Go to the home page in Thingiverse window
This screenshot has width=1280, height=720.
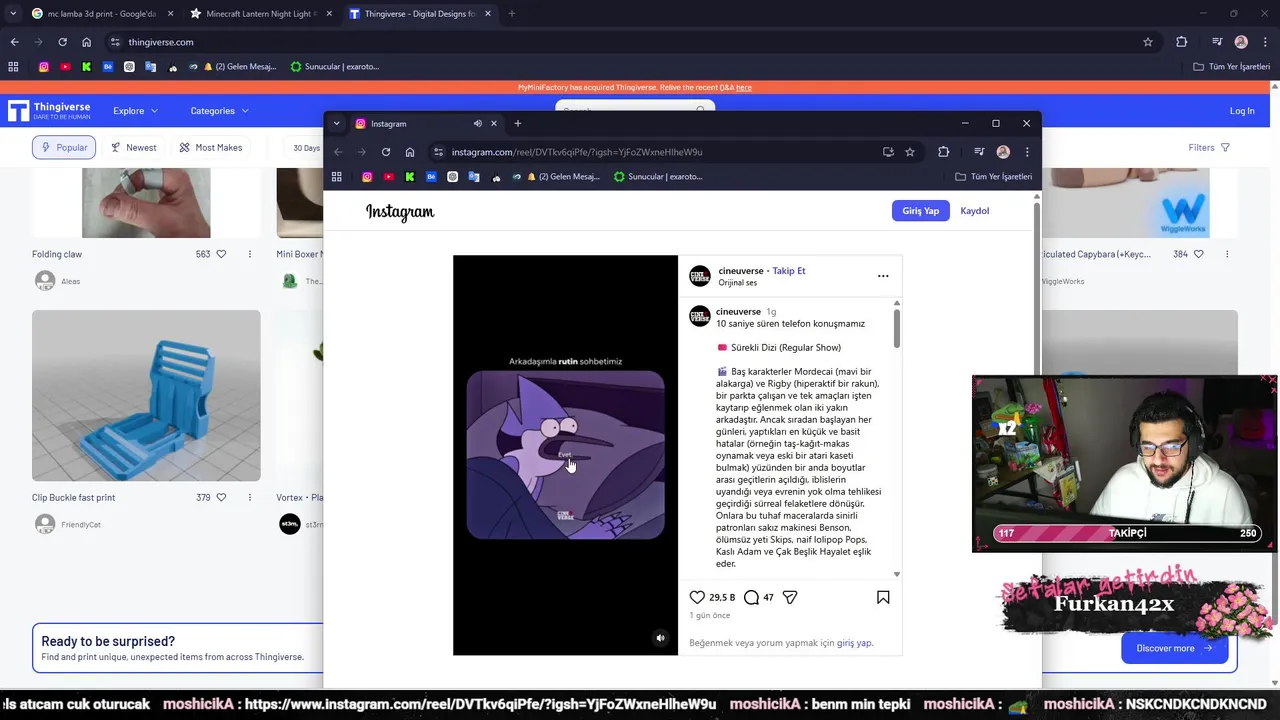86,42
